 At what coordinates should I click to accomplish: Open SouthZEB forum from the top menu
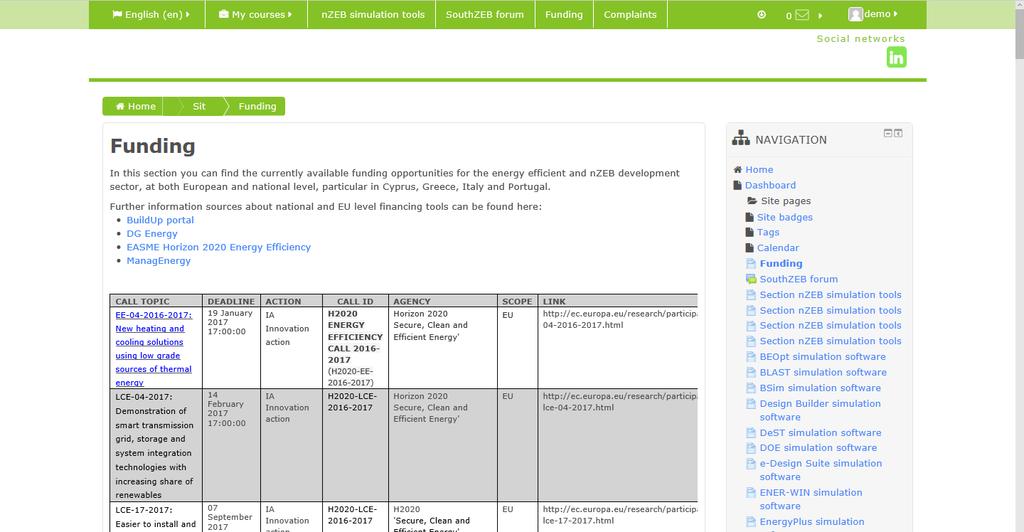point(485,14)
